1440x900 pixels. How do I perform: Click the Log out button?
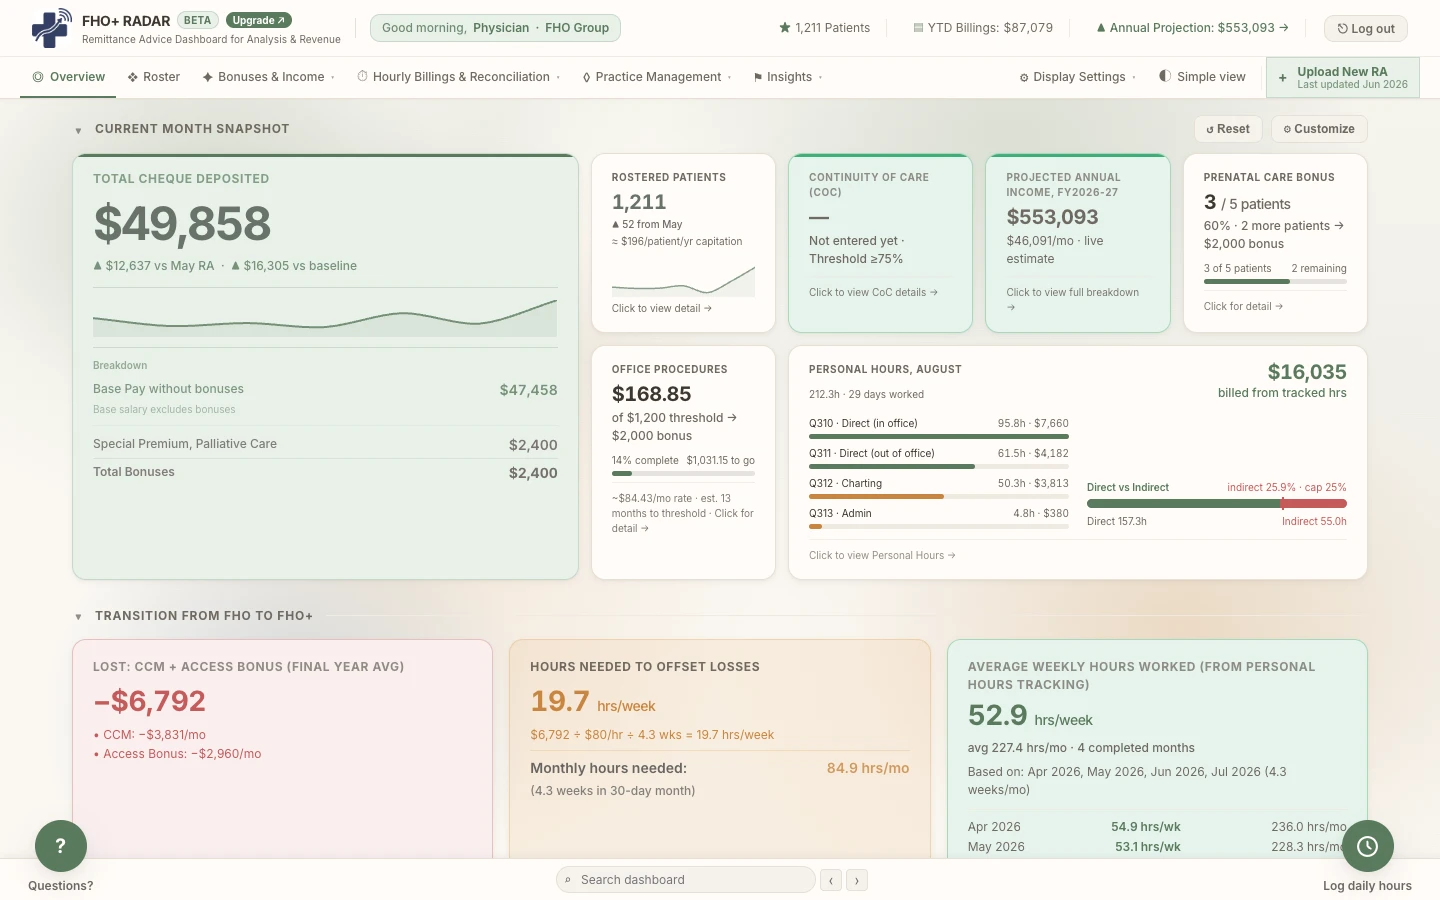(1366, 28)
